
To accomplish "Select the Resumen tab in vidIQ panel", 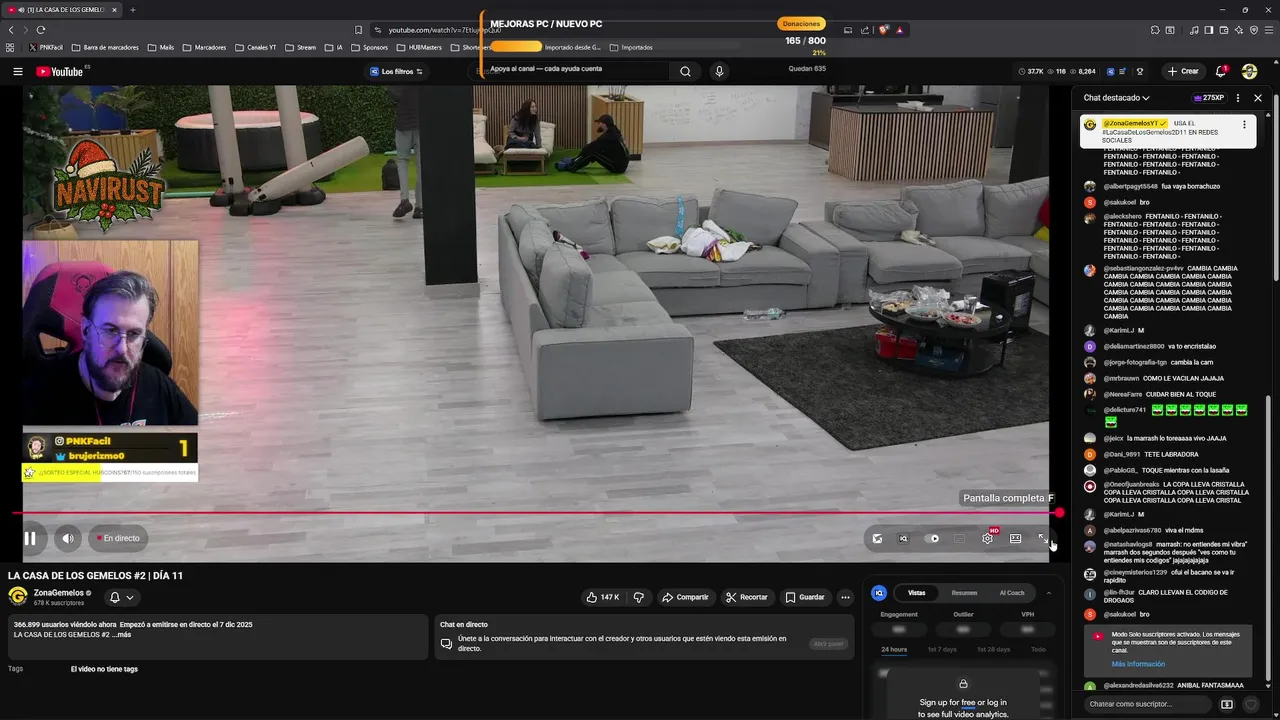I will (964, 593).
